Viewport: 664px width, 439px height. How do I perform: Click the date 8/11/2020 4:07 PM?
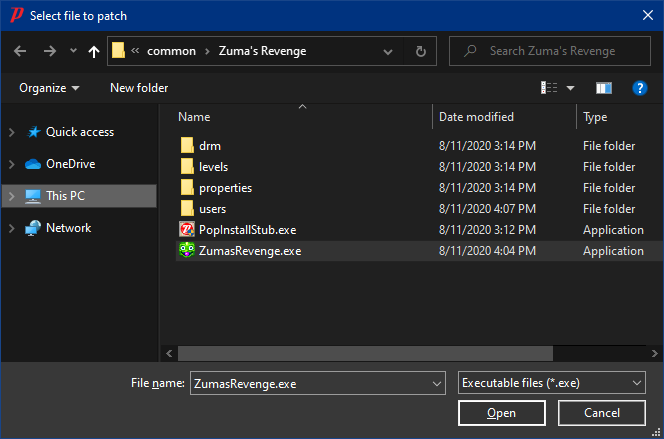[487, 209]
